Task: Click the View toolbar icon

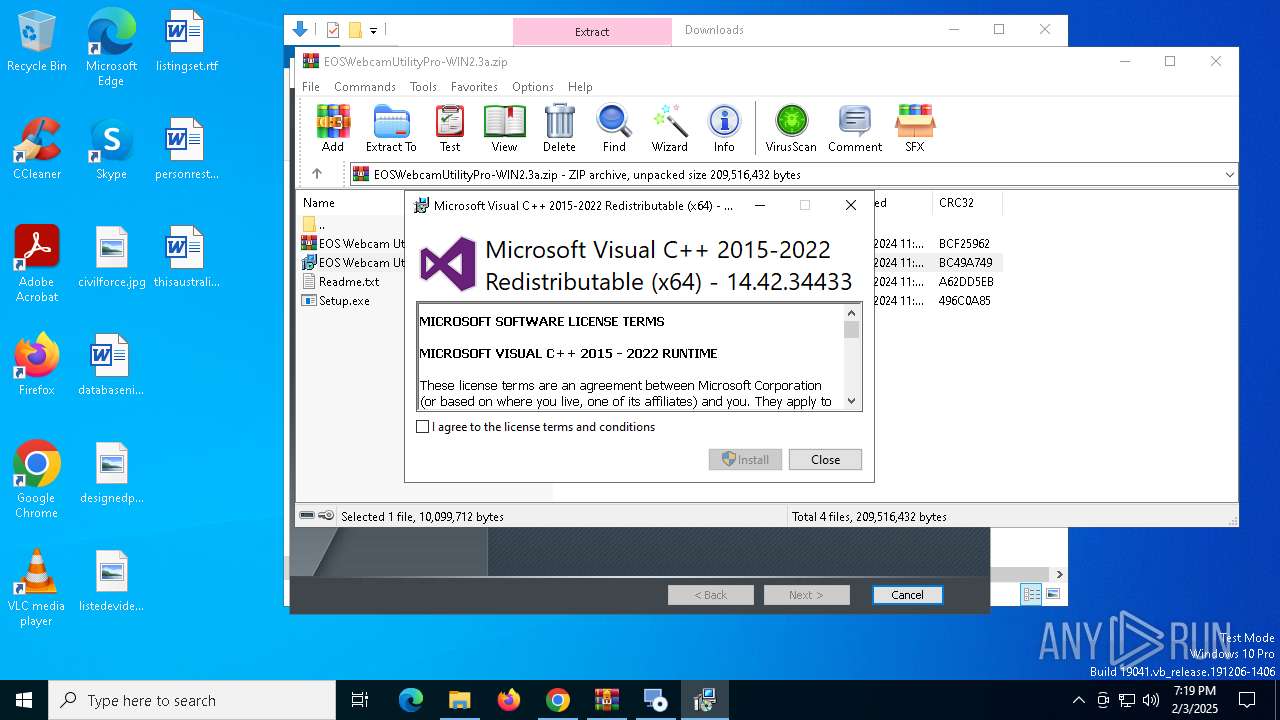Action: pyautogui.click(x=504, y=128)
